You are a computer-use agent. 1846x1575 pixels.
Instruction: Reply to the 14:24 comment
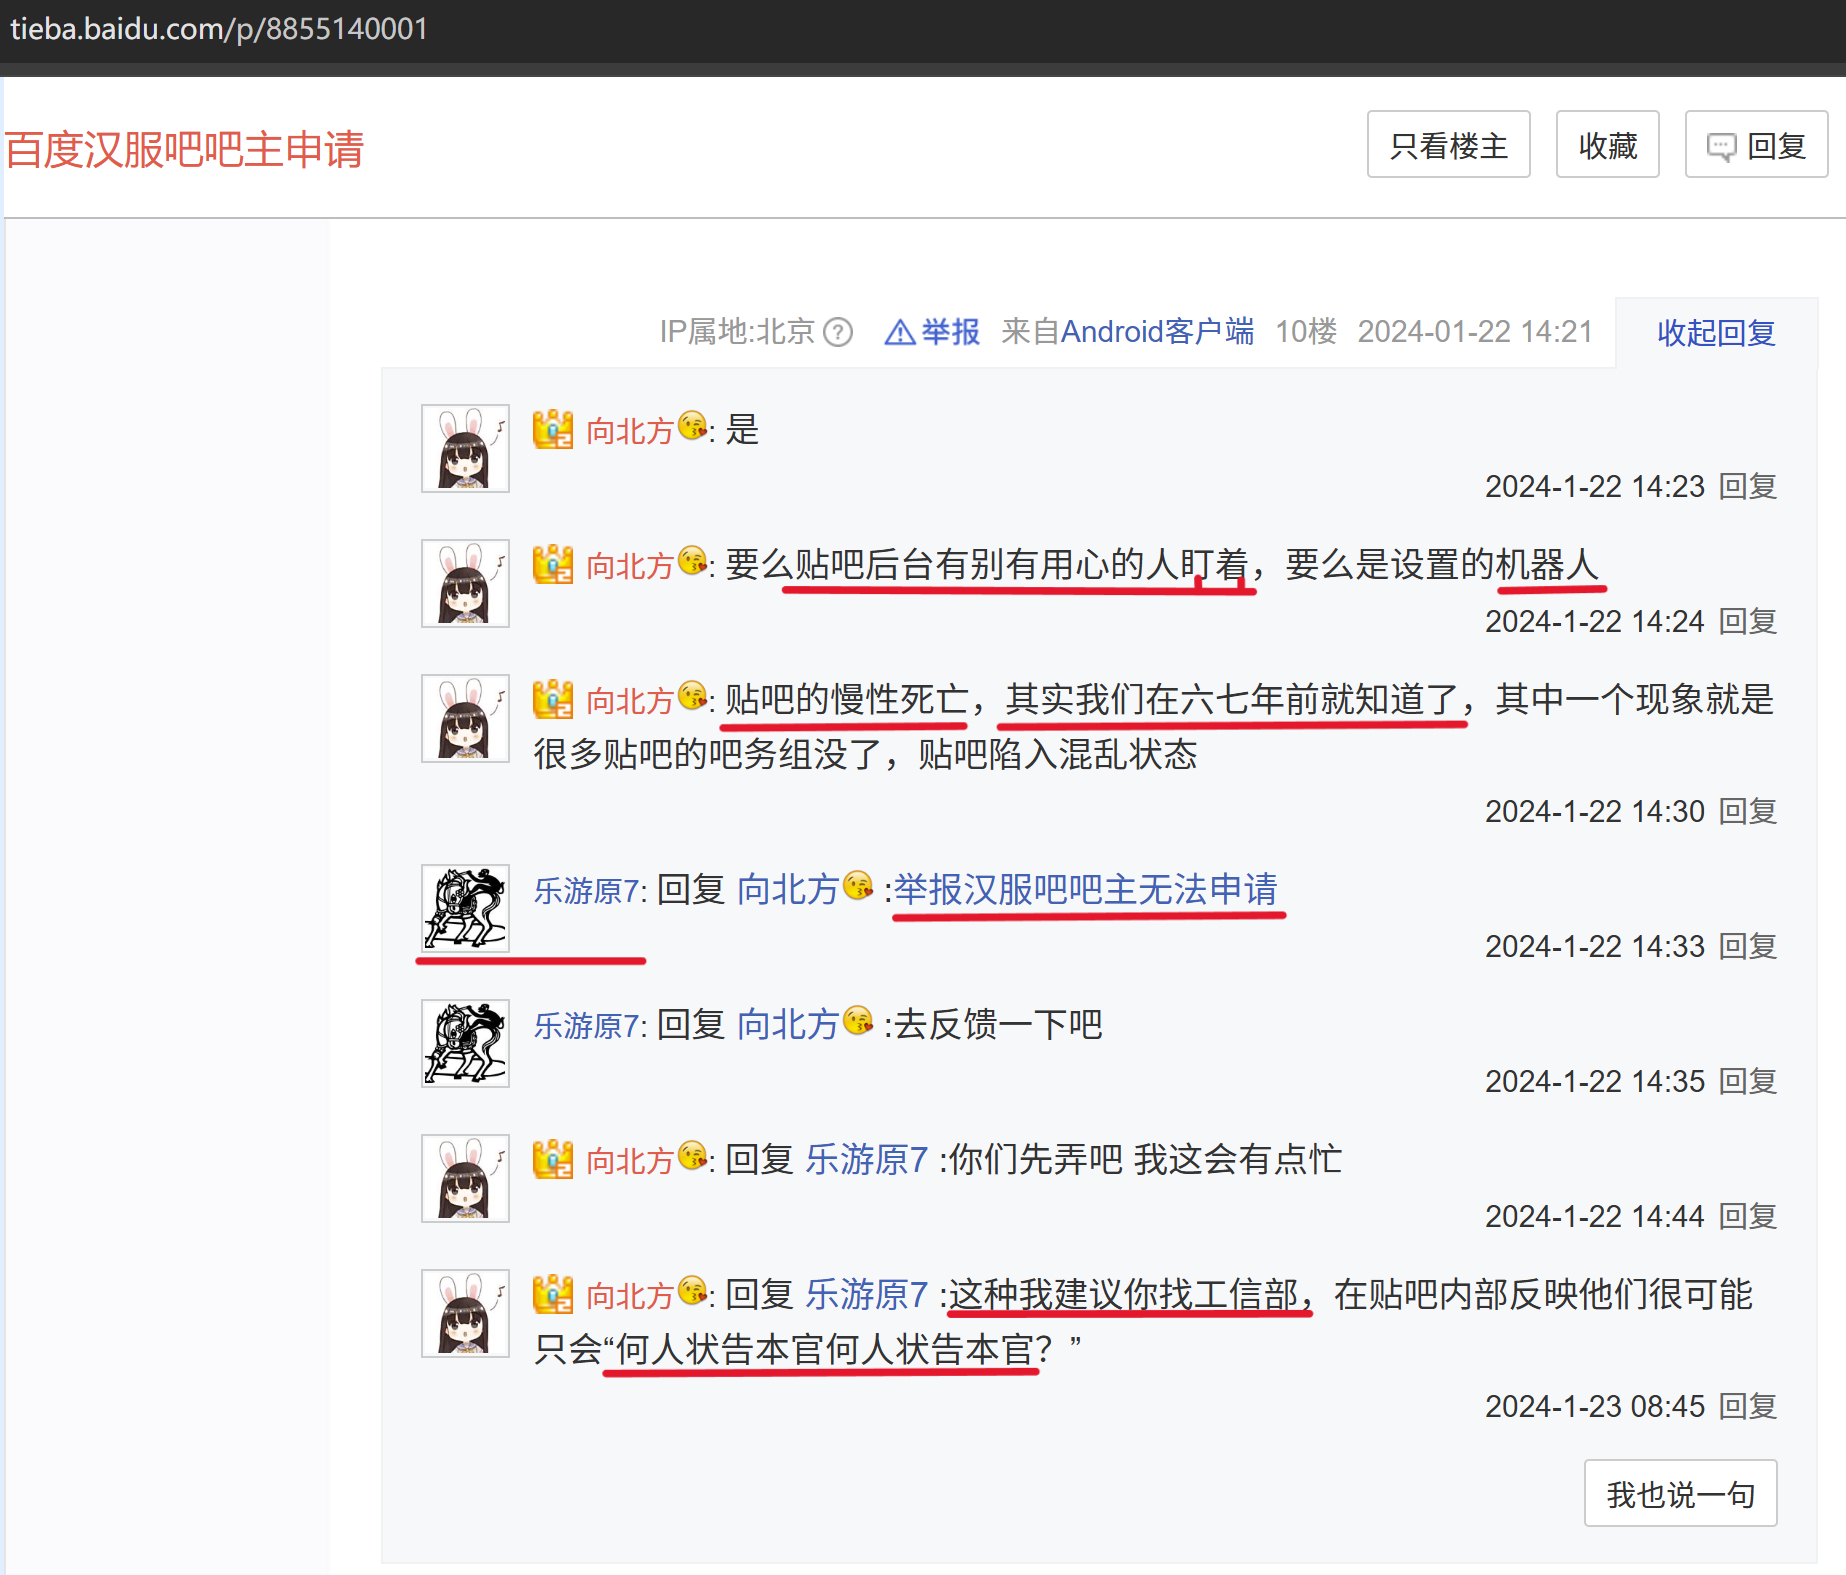tap(1747, 621)
